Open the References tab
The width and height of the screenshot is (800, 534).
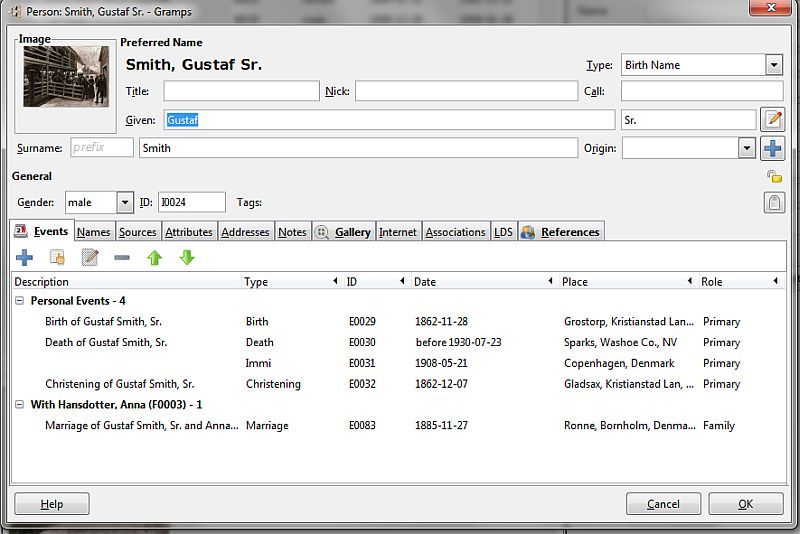tap(561, 232)
